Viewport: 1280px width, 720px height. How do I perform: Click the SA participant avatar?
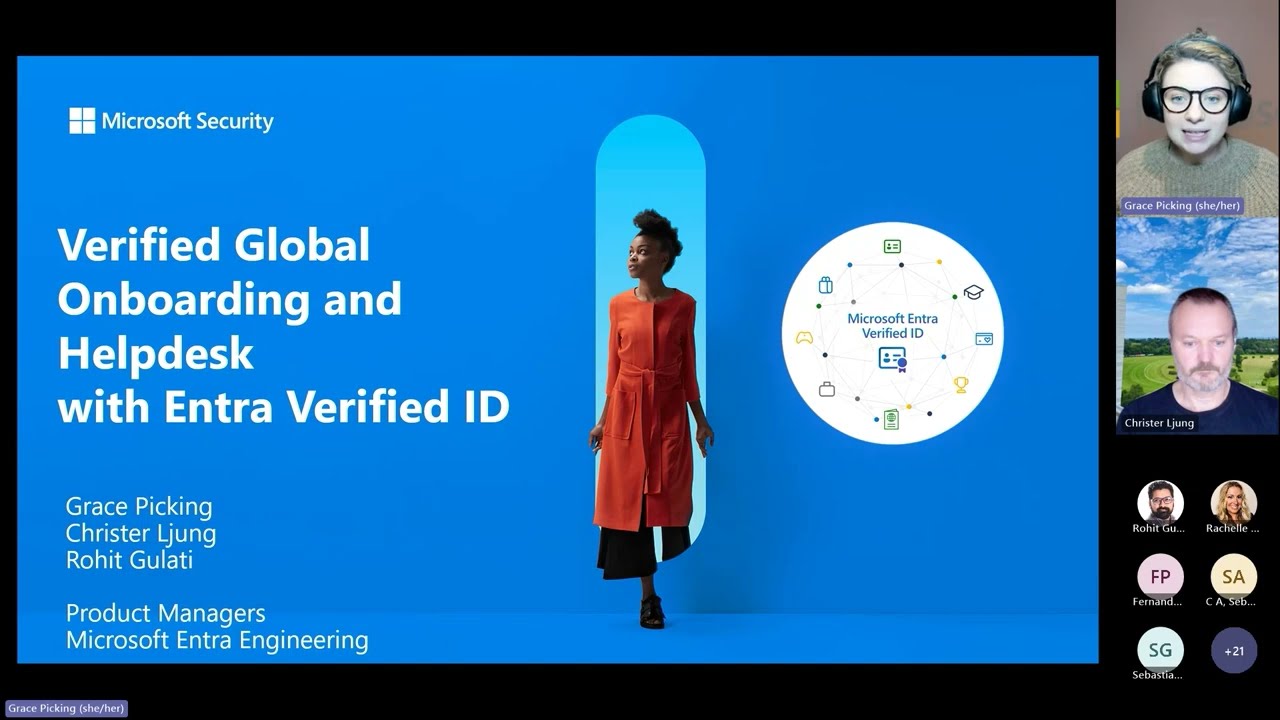point(1234,577)
